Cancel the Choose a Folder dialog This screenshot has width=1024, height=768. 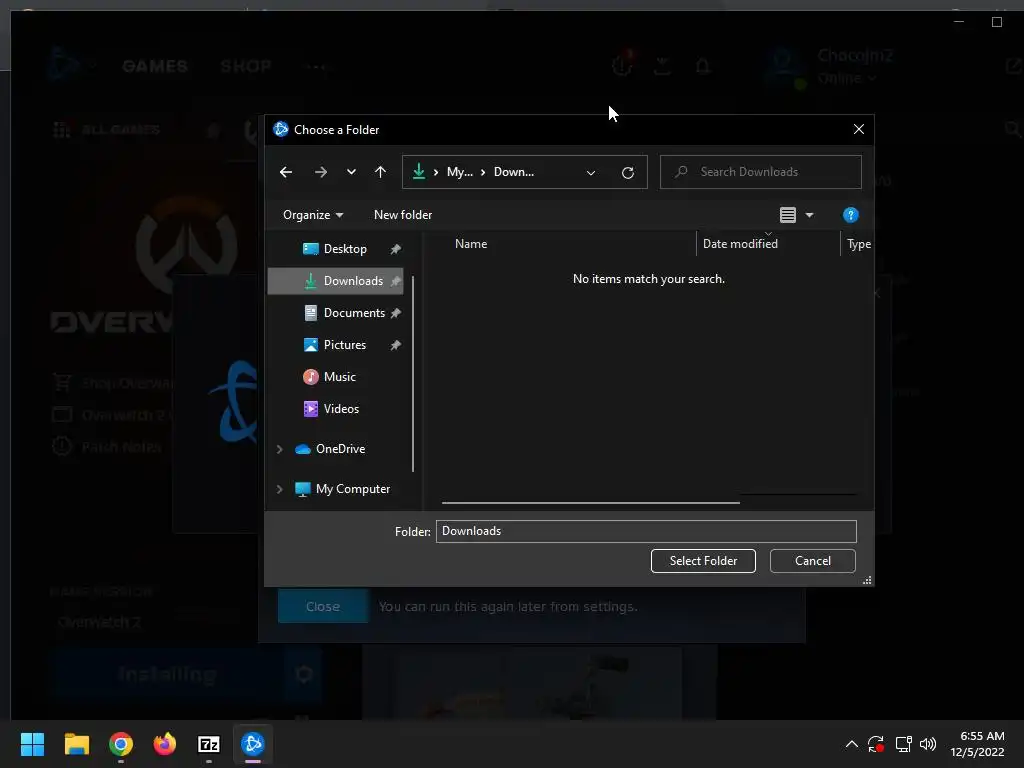tap(812, 561)
